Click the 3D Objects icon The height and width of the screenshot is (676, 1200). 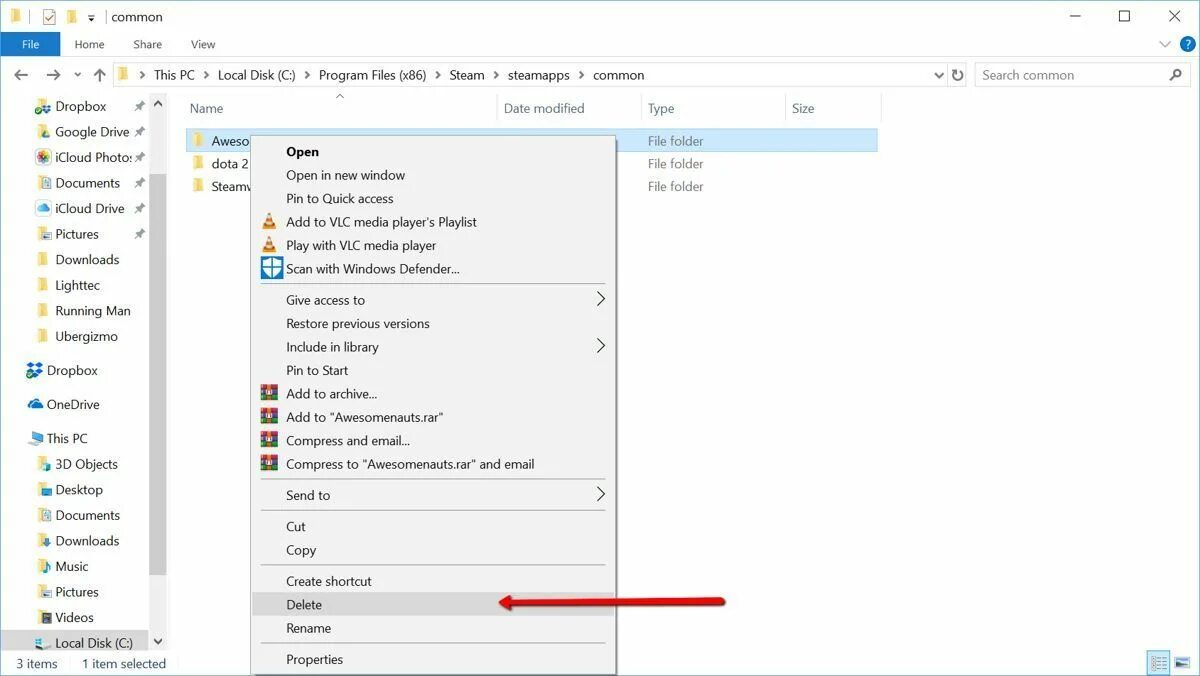point(43,464)
